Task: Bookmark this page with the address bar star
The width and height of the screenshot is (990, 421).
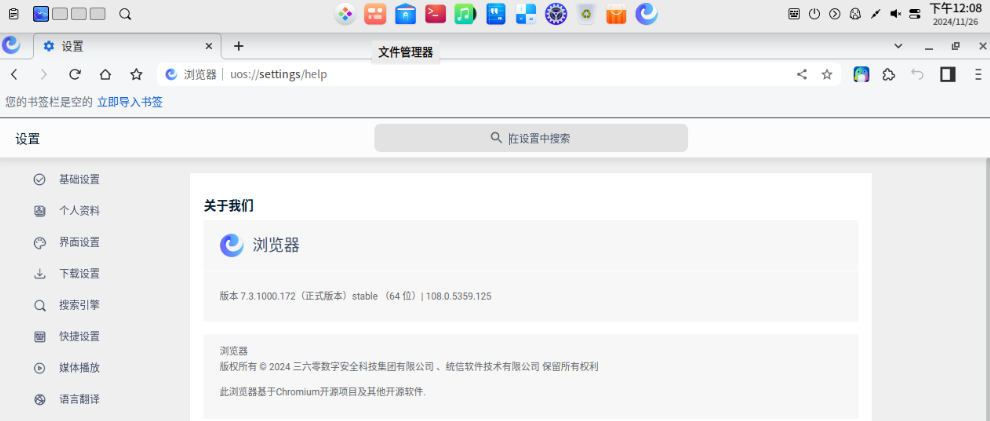Action: [827, 74]
